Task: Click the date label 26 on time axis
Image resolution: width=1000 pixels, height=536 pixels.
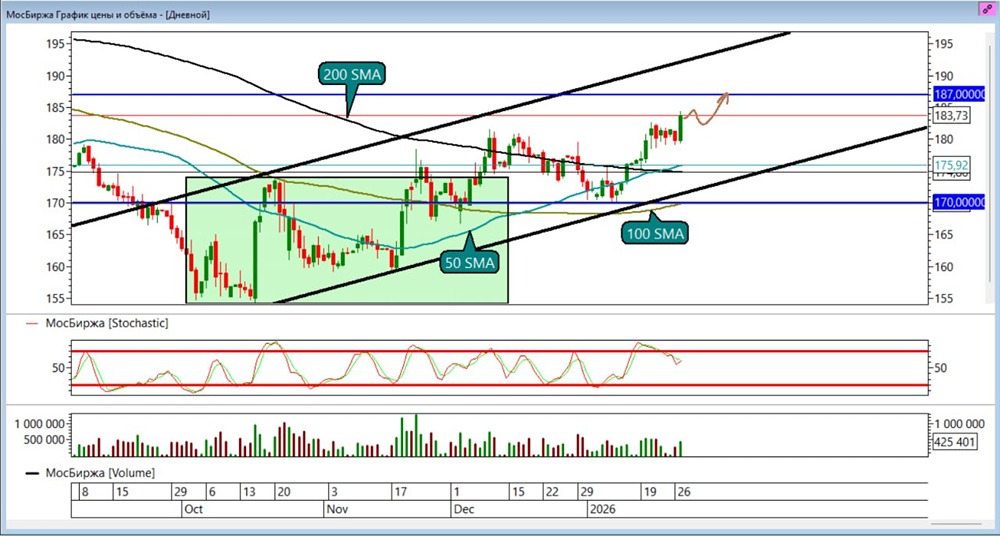Action: tap(684, 493)
